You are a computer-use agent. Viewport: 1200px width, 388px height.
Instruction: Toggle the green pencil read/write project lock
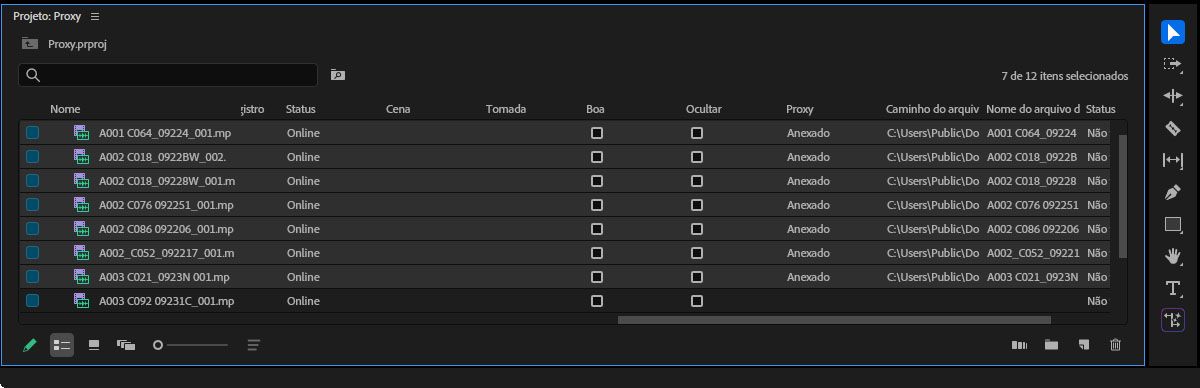click(30, 345)
